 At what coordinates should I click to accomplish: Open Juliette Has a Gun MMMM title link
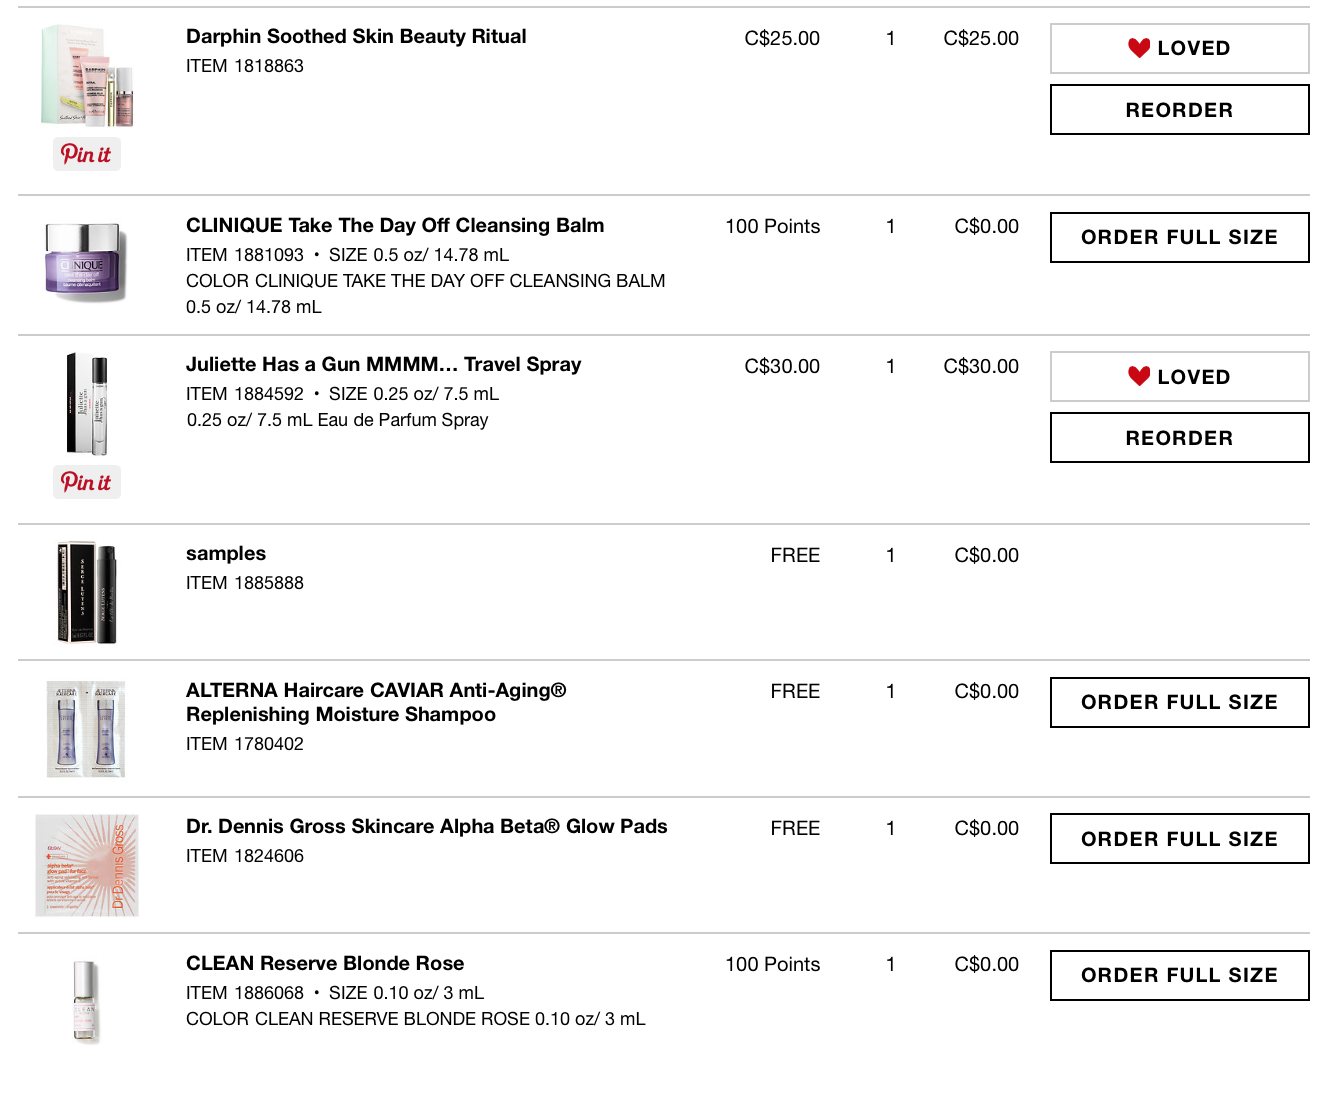pyautogui.click(x=383, y=365)
